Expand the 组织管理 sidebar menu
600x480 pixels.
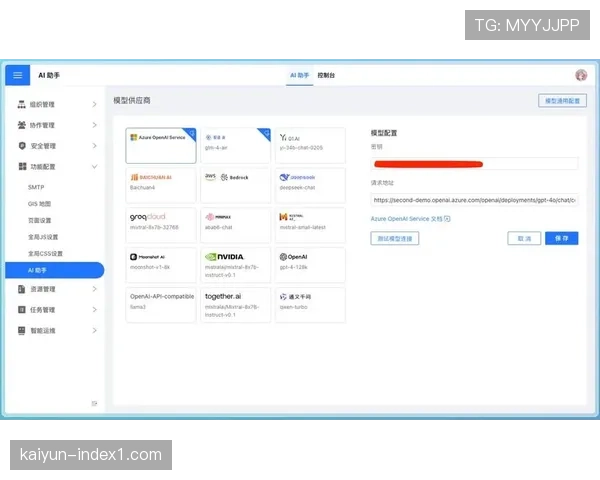pyautogui.click(x=55, y=104)
